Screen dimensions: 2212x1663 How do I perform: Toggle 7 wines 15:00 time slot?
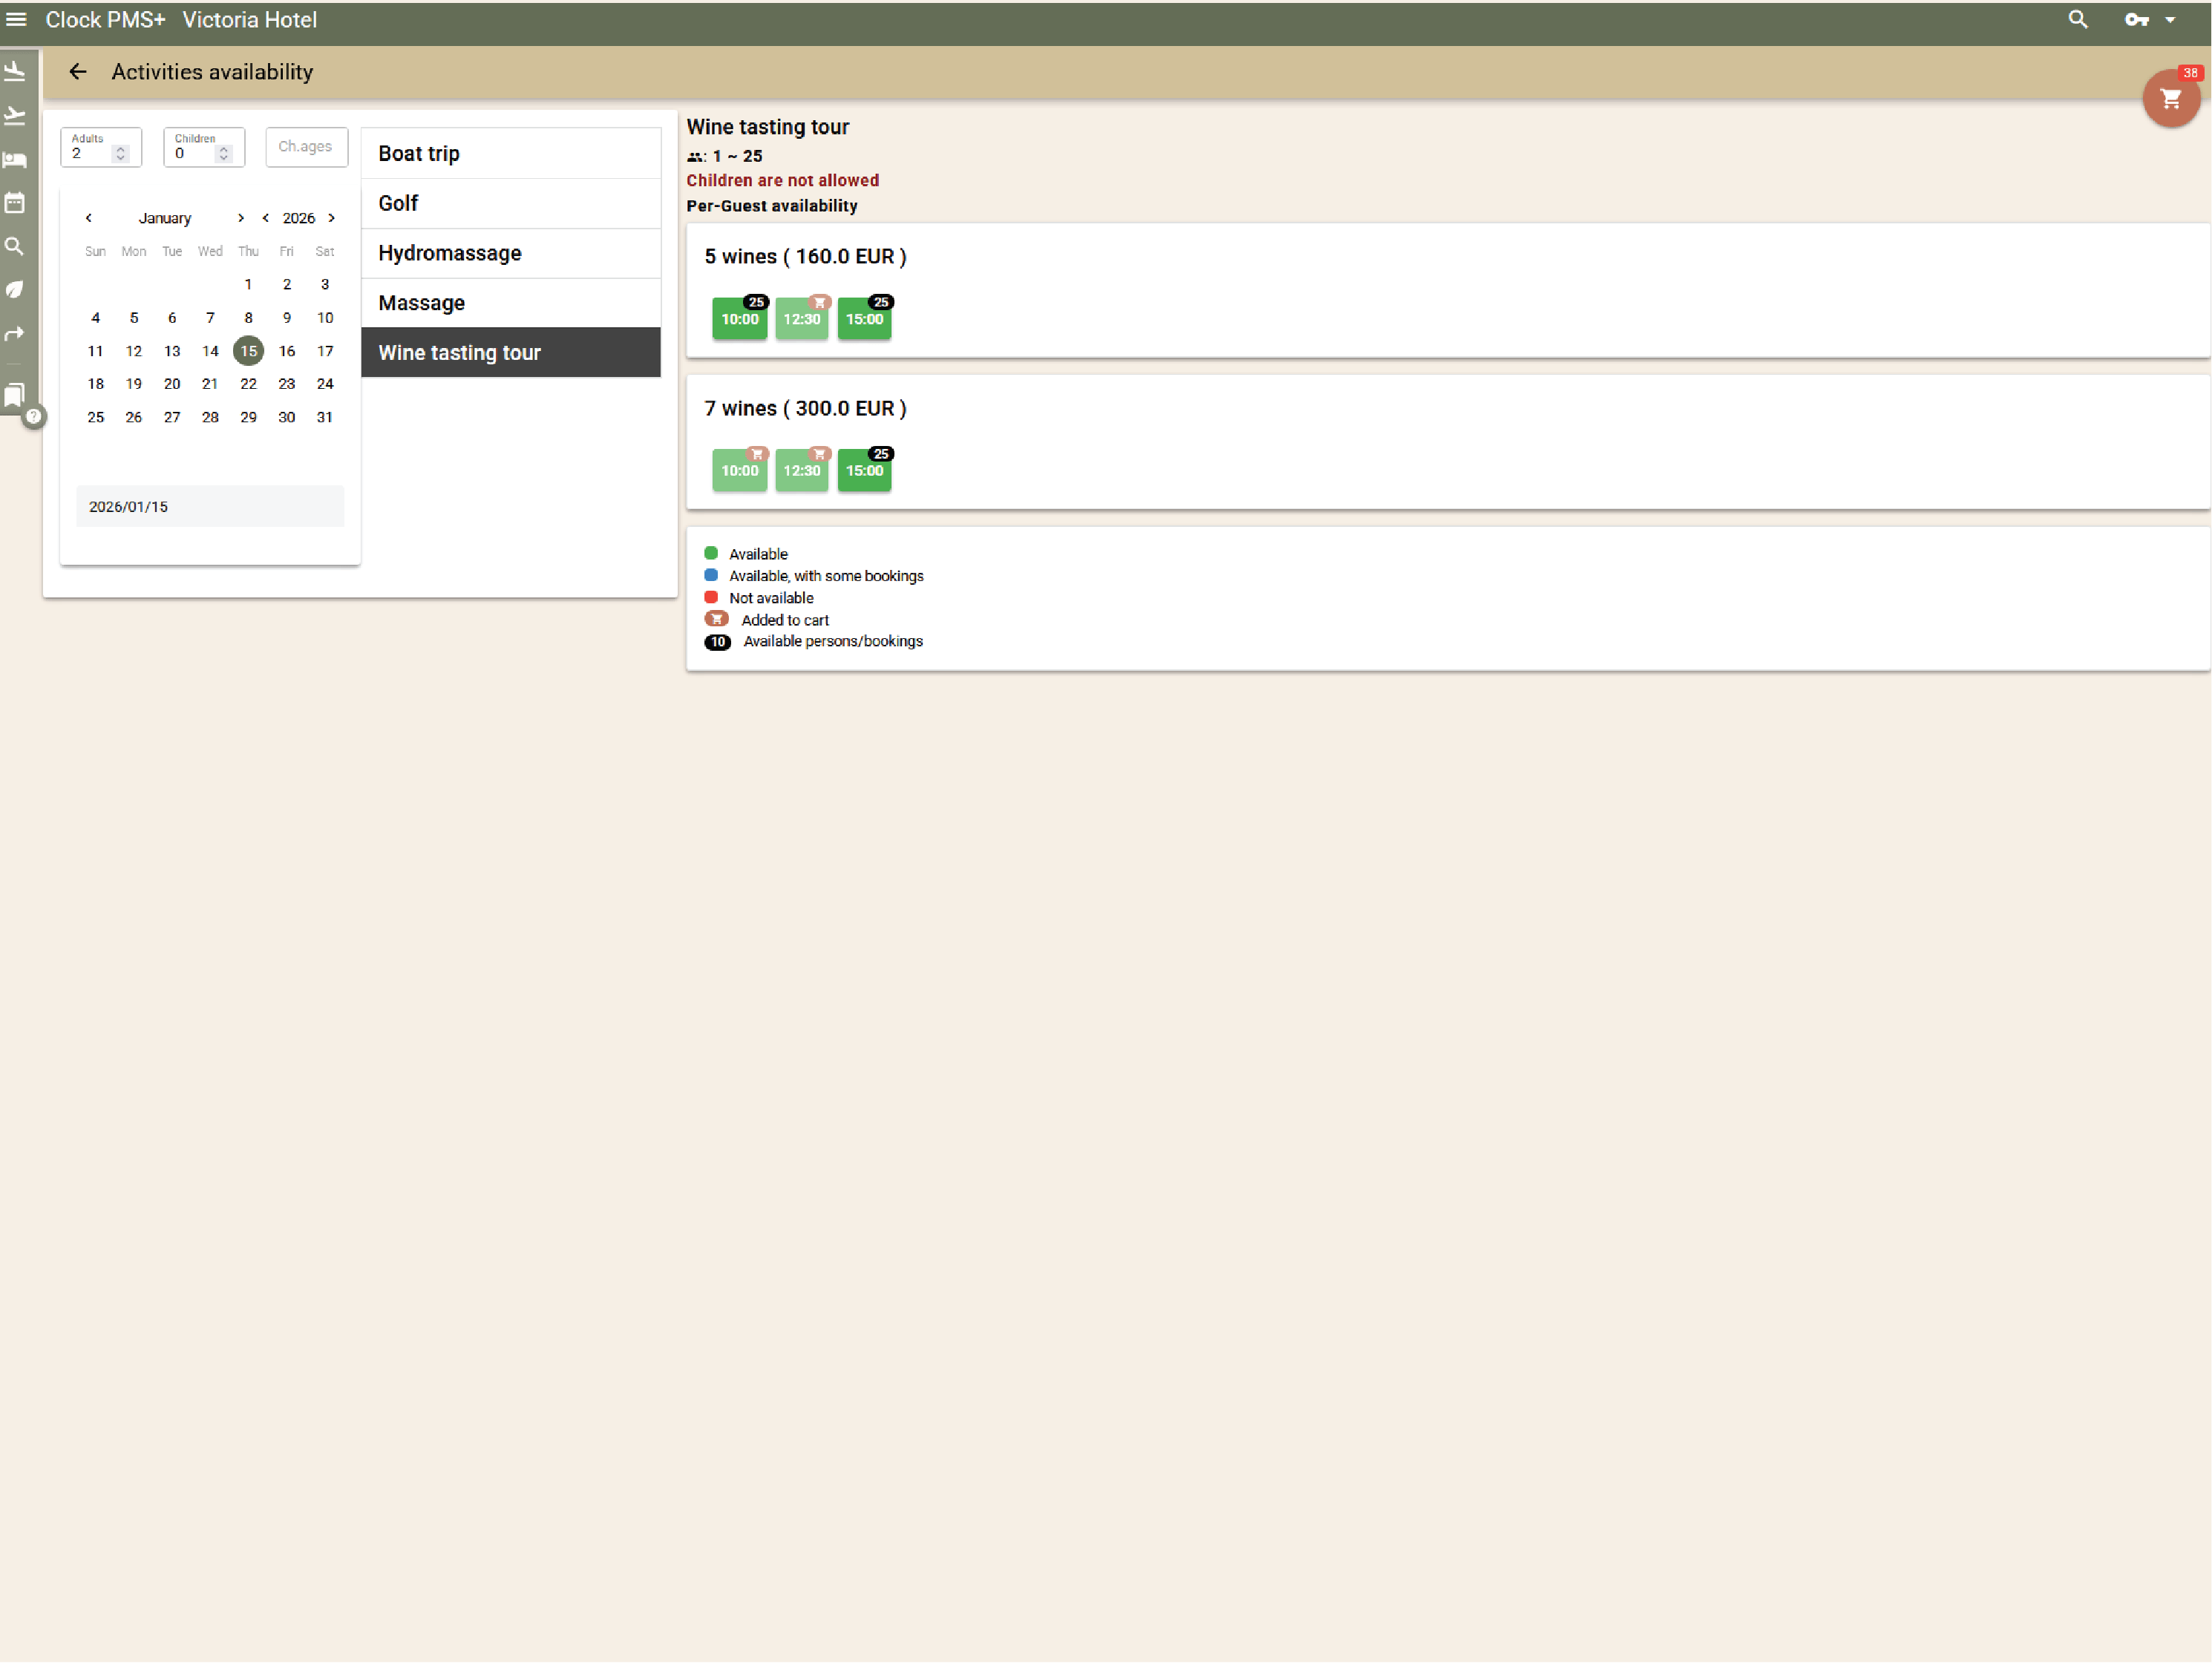[x=864, y=470]
